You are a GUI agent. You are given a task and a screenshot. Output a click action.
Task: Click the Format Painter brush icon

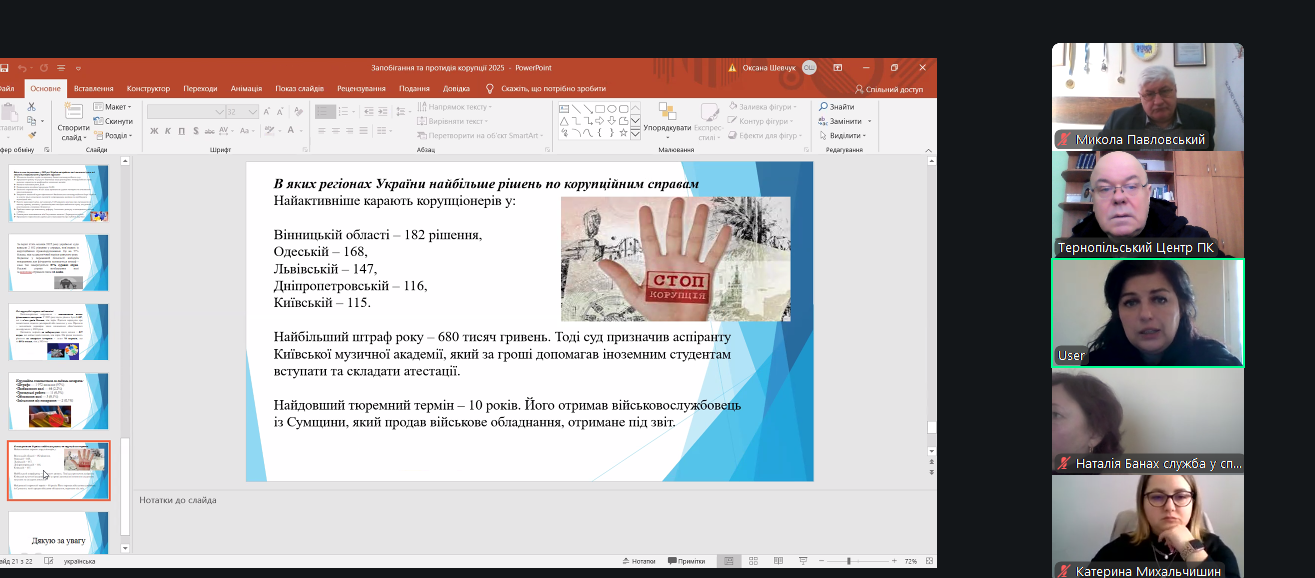[x=31, y=135]
